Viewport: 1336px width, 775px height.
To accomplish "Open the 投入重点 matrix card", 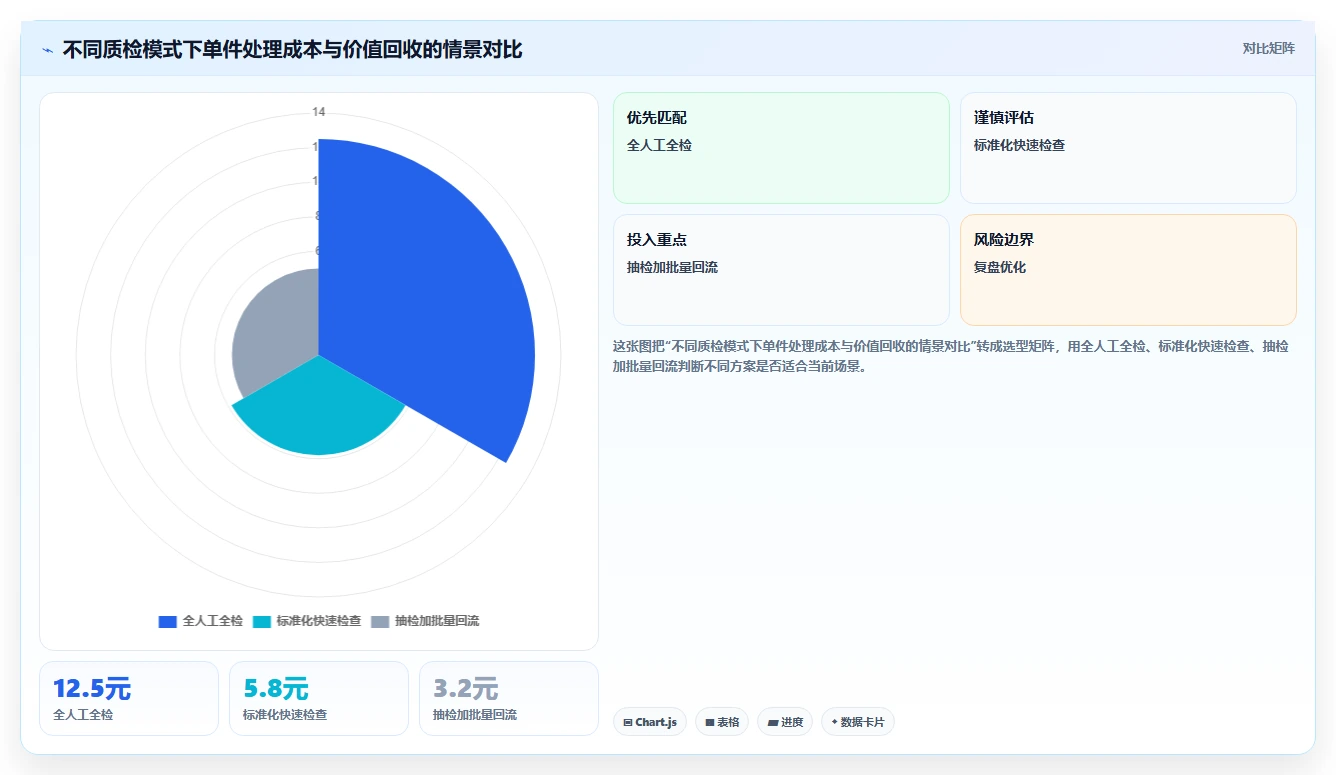I will tap(781, 270).
